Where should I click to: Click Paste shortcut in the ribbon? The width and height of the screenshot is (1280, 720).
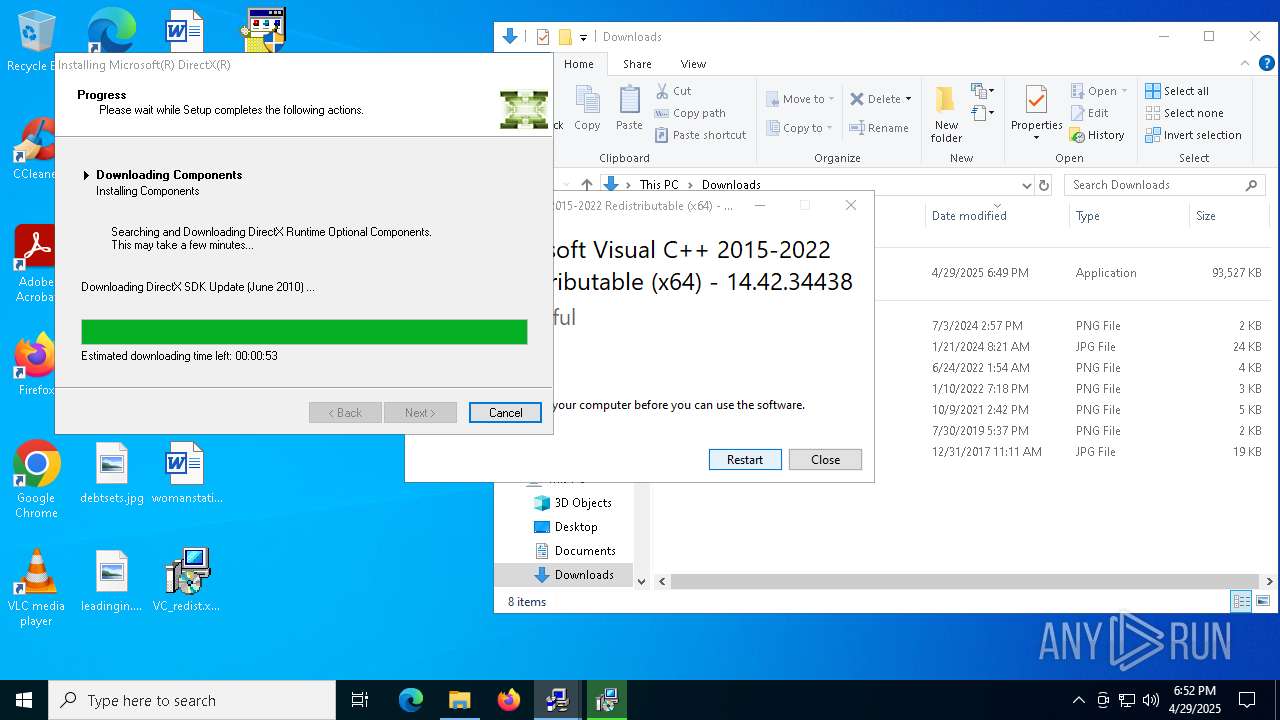pos(700,135)
